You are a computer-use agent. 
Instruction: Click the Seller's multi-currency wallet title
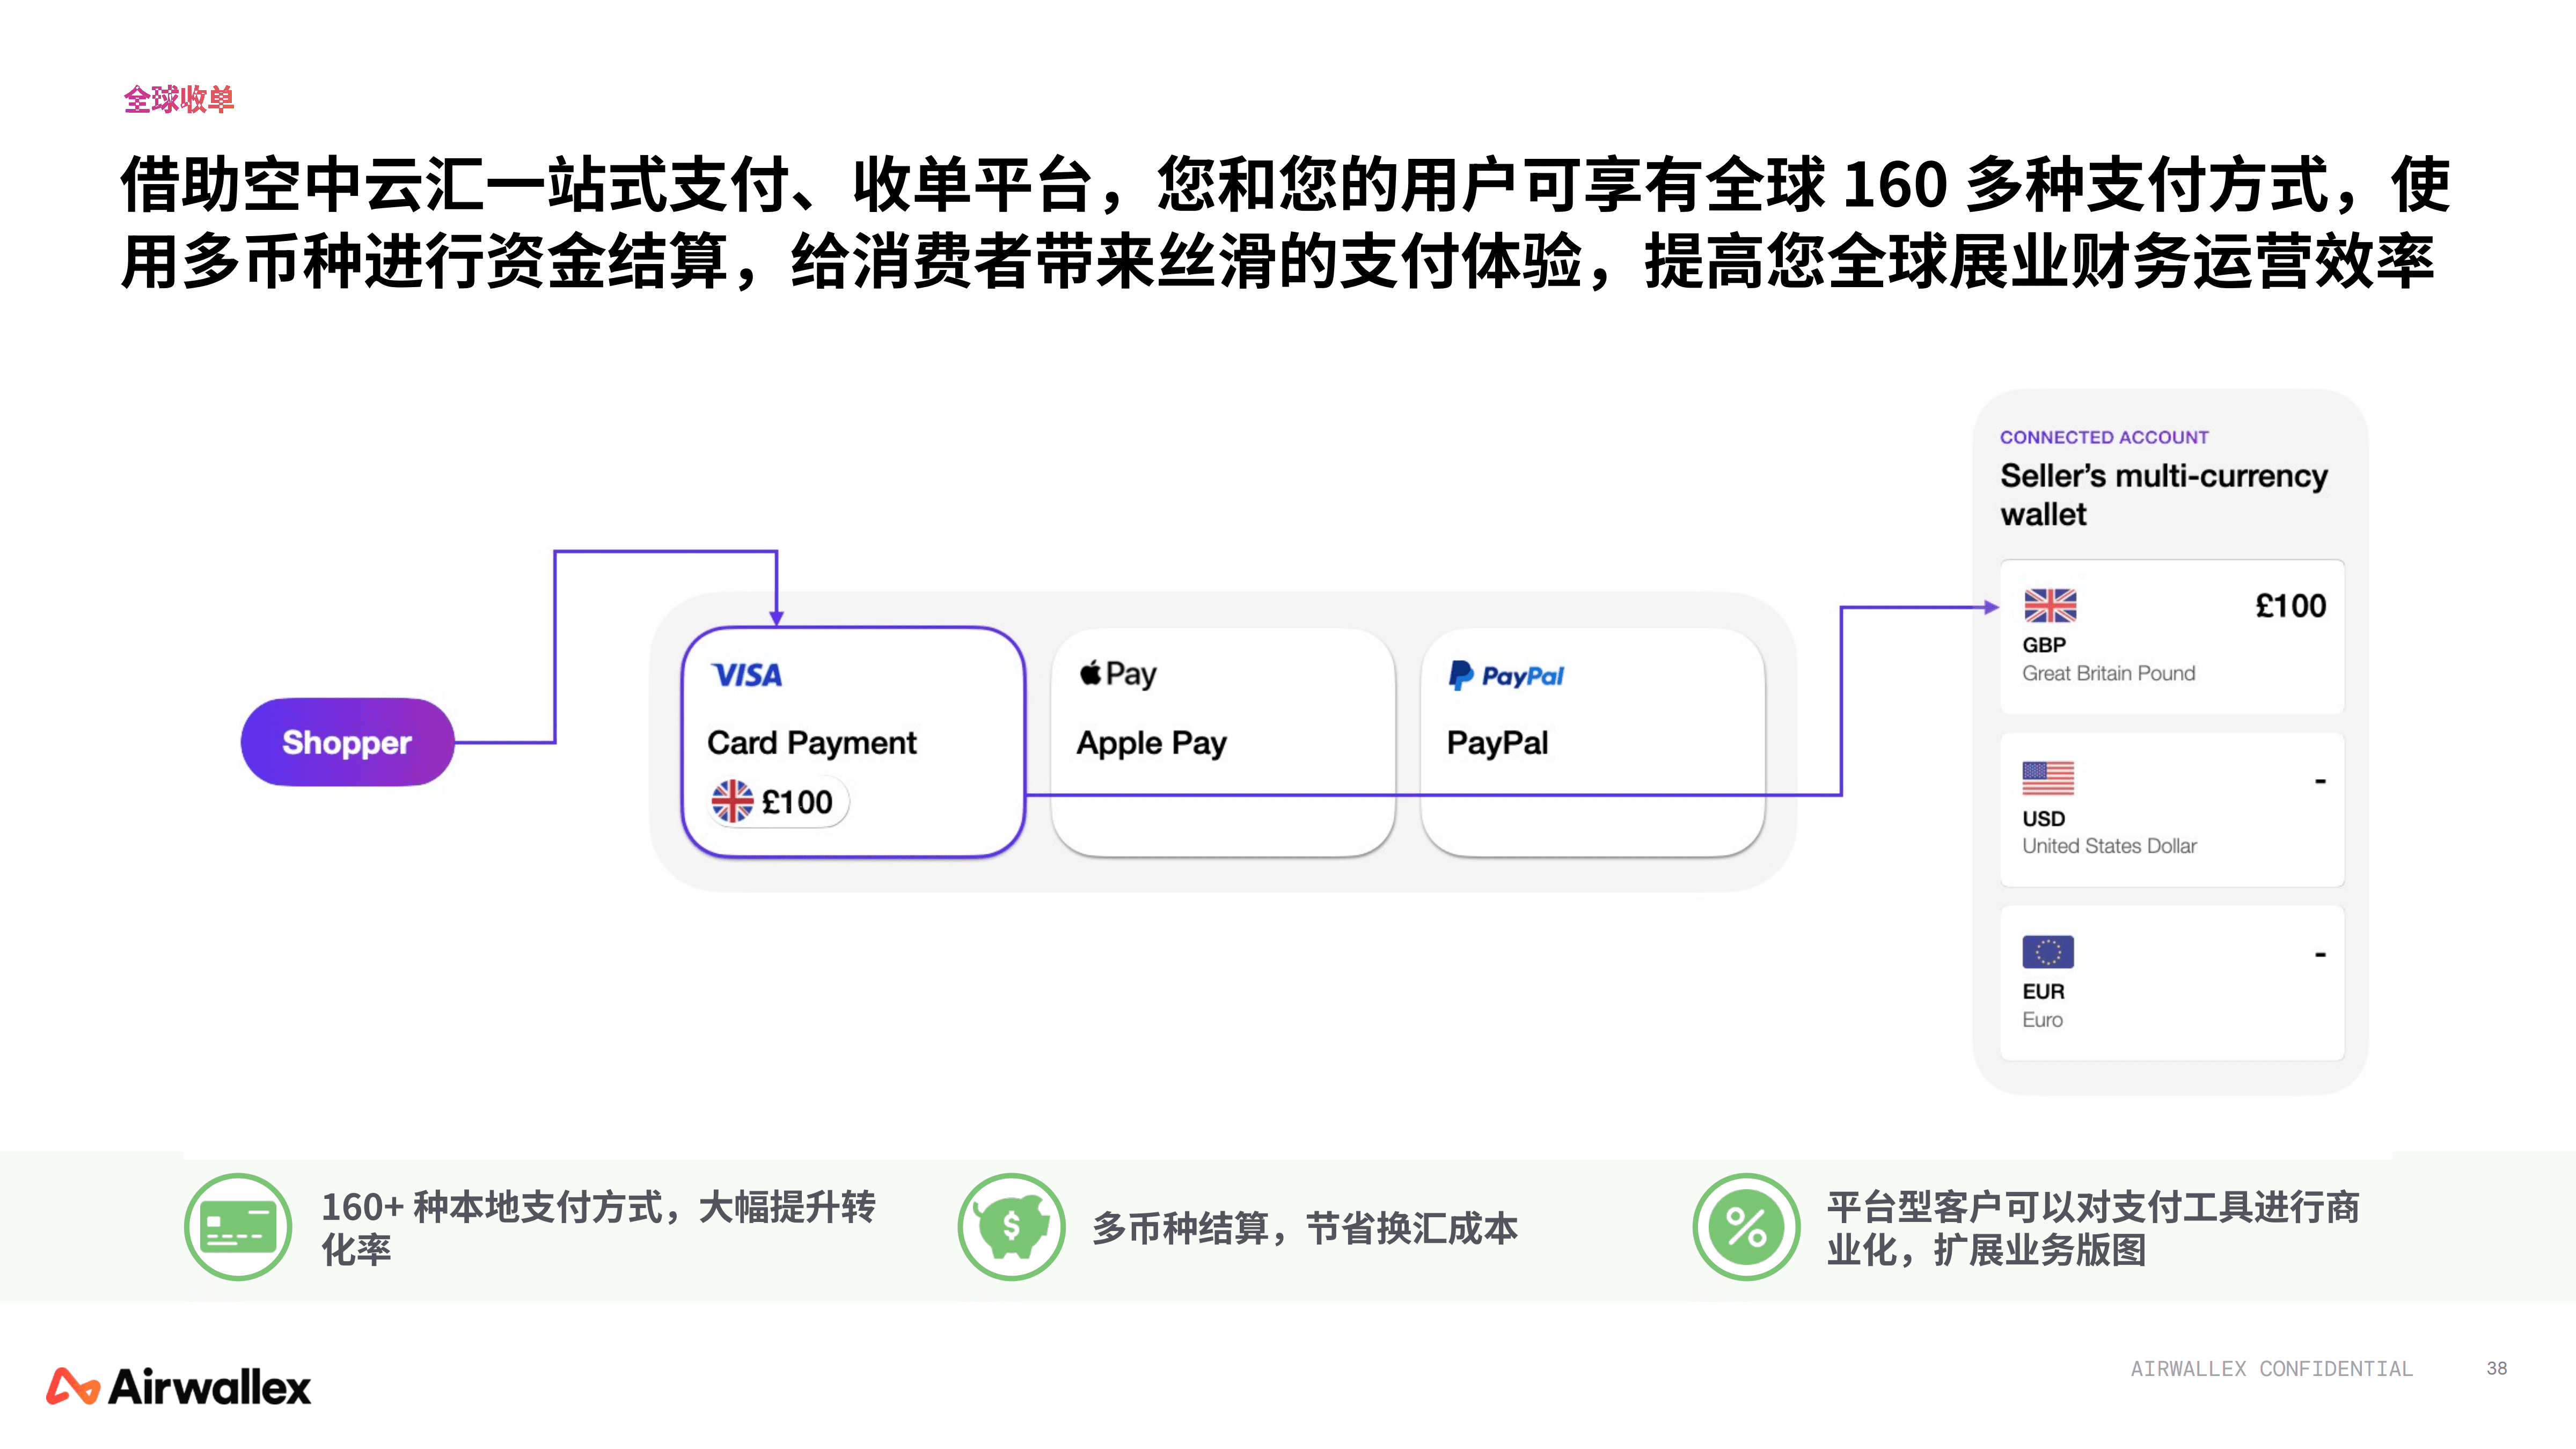(2164, 494)
